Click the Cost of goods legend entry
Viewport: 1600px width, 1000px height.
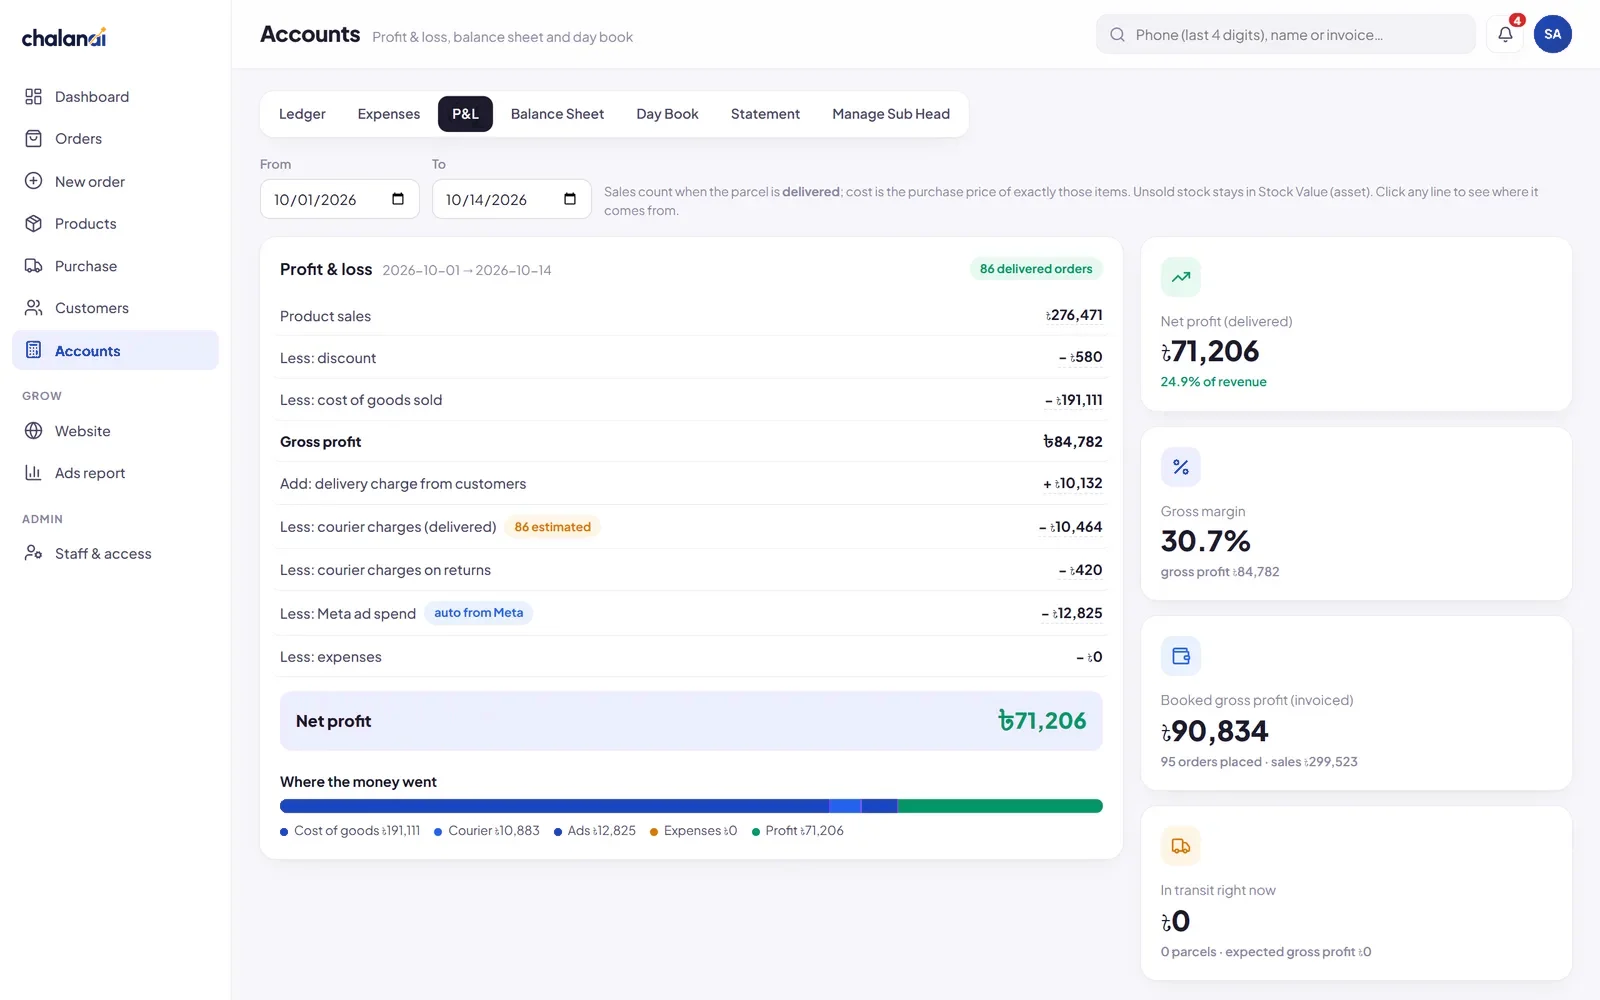tap(350, 831)
